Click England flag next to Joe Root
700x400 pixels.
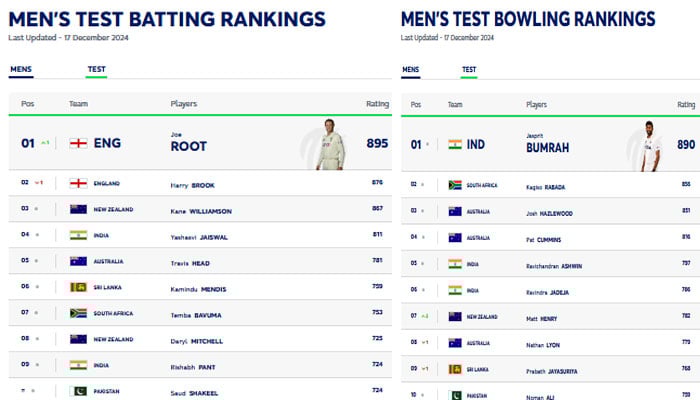click(78, 143)
